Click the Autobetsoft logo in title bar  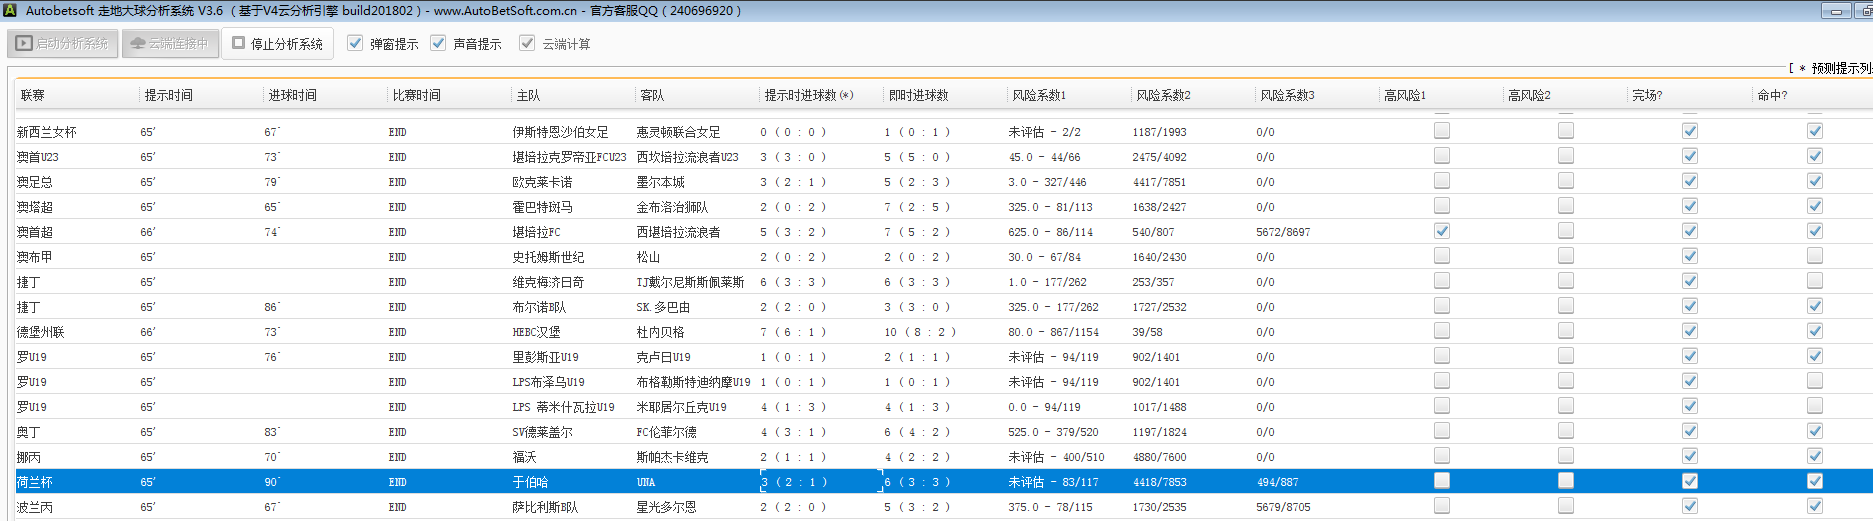click(10, 10)
